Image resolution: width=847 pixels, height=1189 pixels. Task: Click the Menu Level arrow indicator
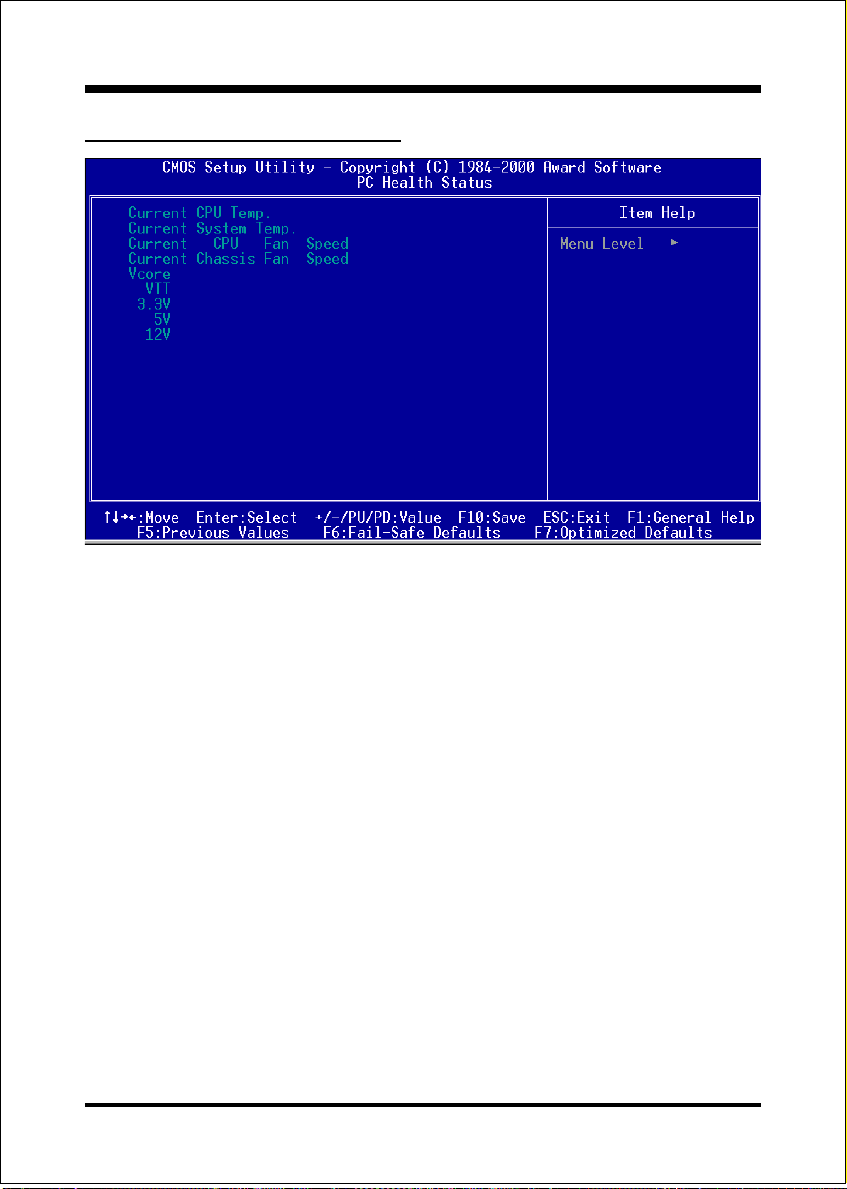tap(674, 243)
